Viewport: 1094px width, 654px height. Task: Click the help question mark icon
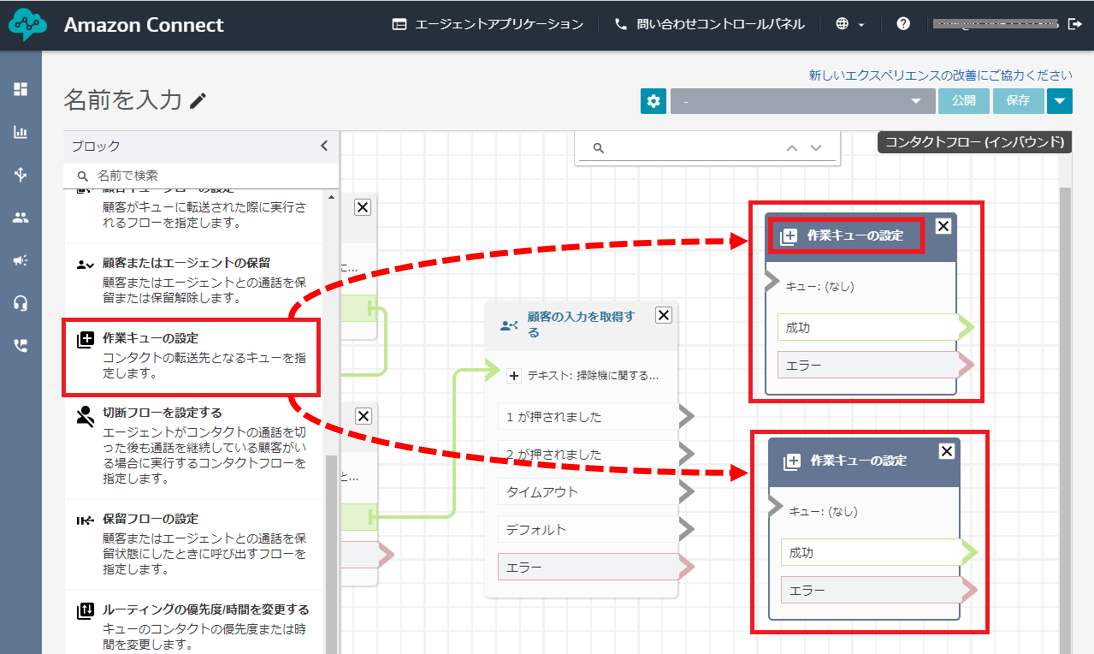coord(903,24)
